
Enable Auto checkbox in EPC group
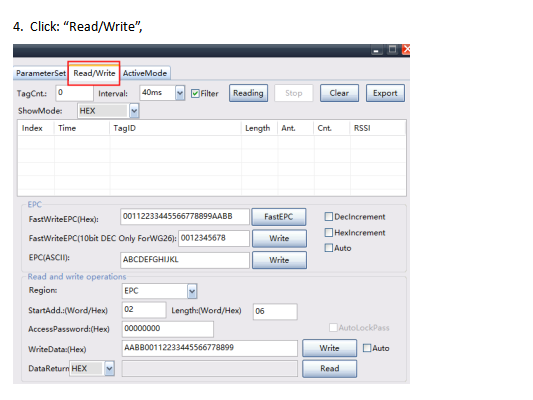click(329, 248)
